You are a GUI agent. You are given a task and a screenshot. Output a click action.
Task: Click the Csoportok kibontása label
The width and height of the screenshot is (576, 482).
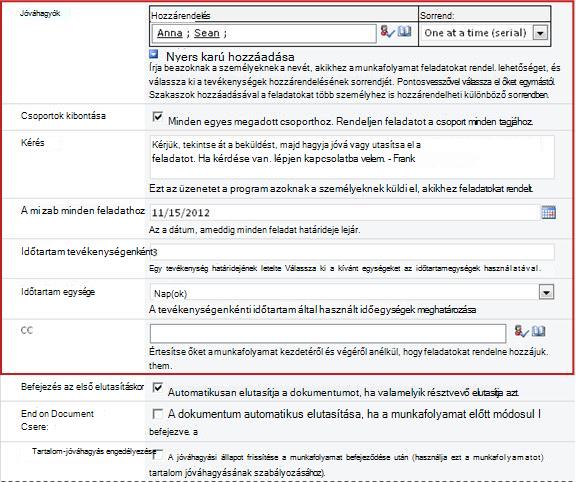63,116
